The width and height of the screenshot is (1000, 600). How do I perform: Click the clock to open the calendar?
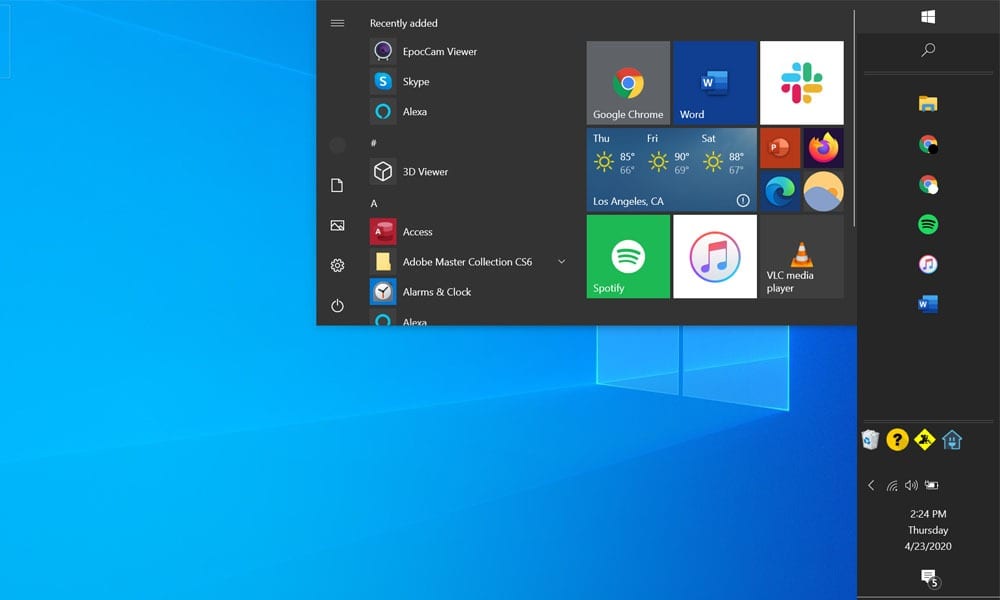click(x=928, y=530)
